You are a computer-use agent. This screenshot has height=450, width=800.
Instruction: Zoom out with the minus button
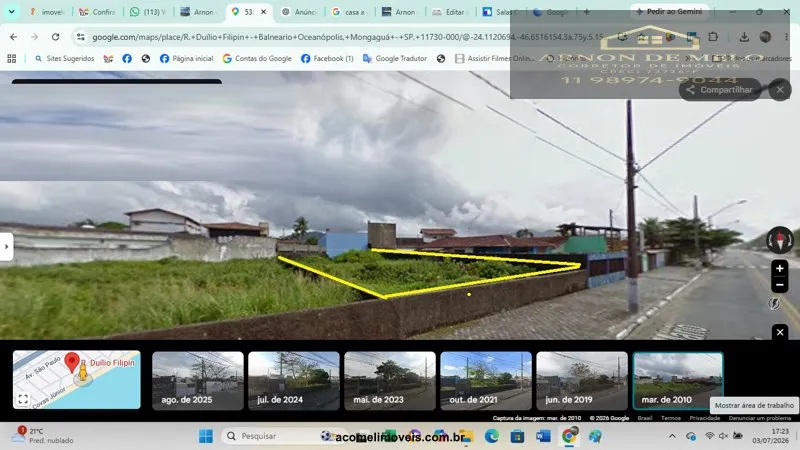(779, 285)
